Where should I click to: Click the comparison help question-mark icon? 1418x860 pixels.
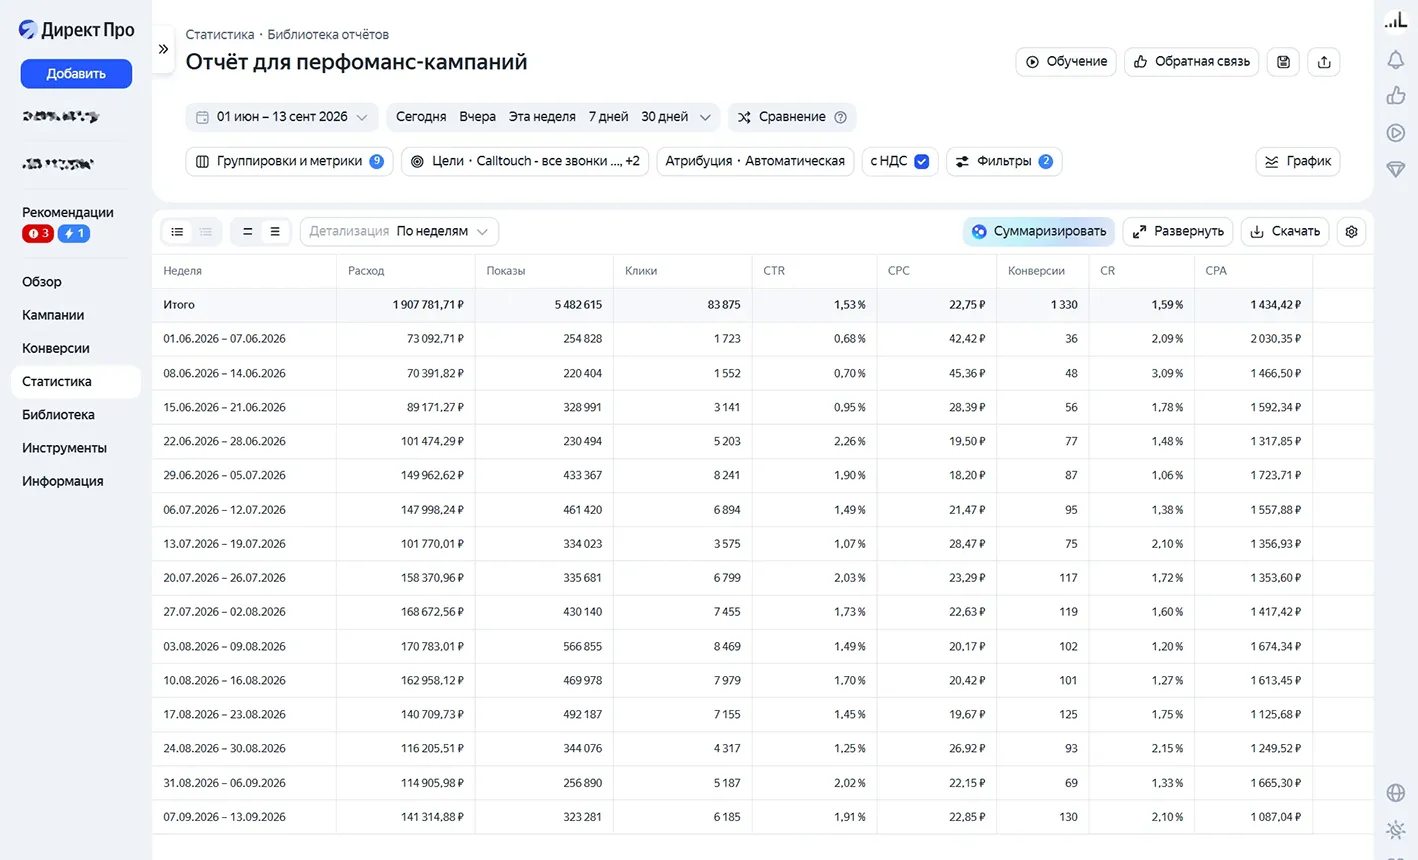840,117
